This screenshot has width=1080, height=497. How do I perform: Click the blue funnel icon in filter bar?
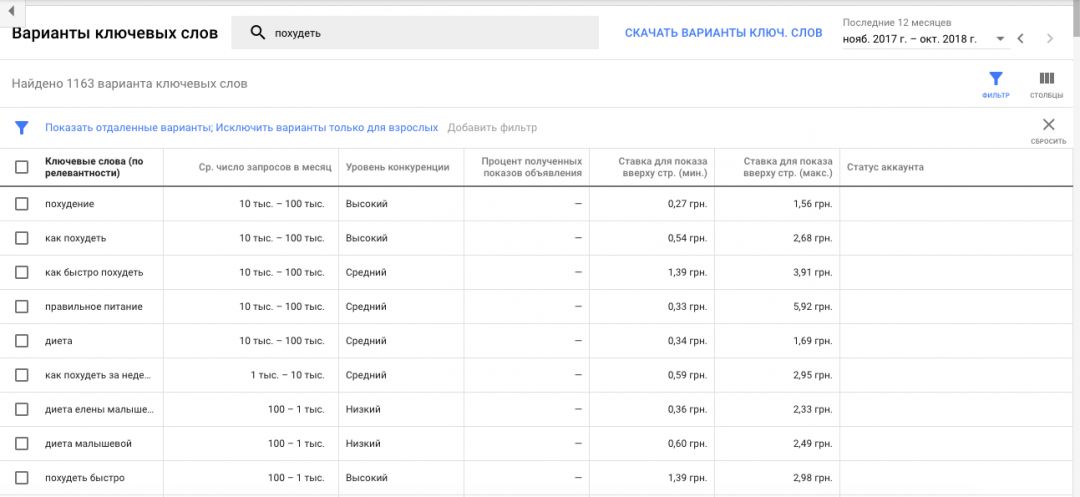pyautogui.click(x=21, y=128)
